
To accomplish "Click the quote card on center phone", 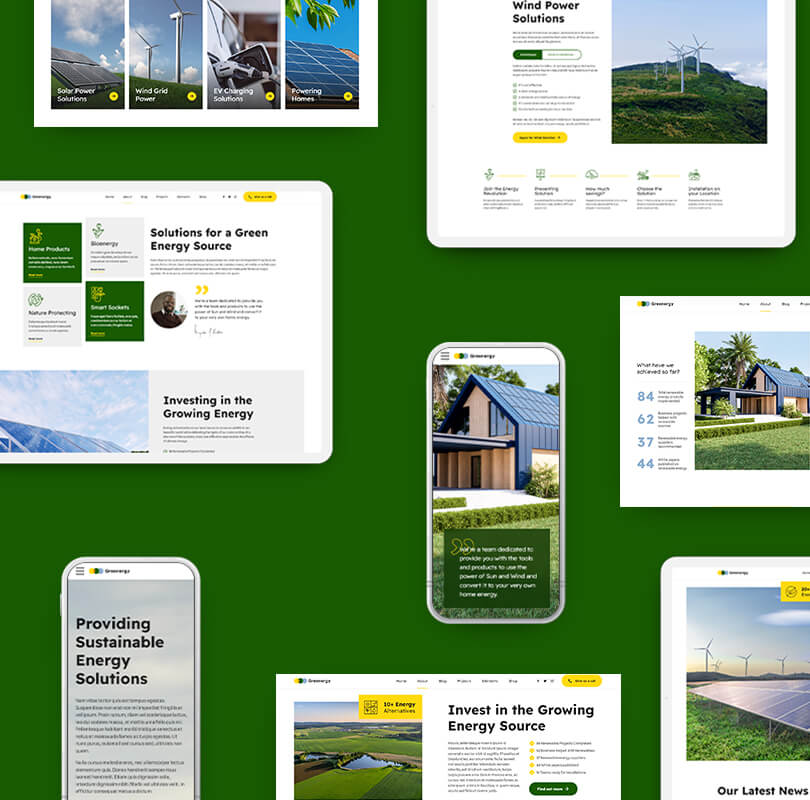I will 496,568.
